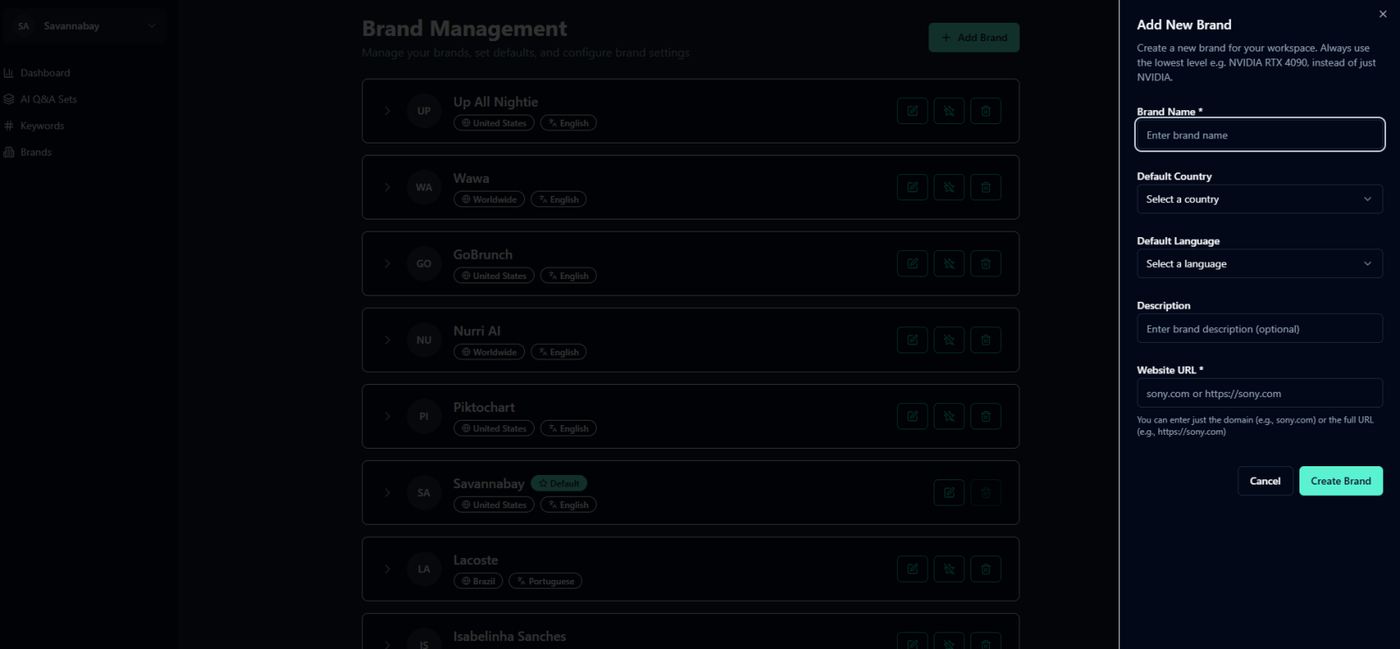Click the Create Brand button

click(x=1340, y=481)
